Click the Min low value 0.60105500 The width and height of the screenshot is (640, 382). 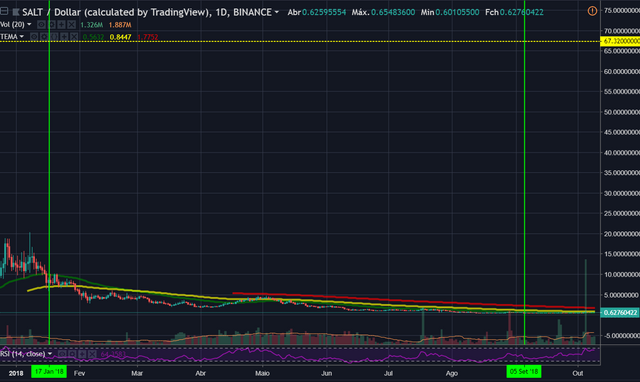click(457, 12)
